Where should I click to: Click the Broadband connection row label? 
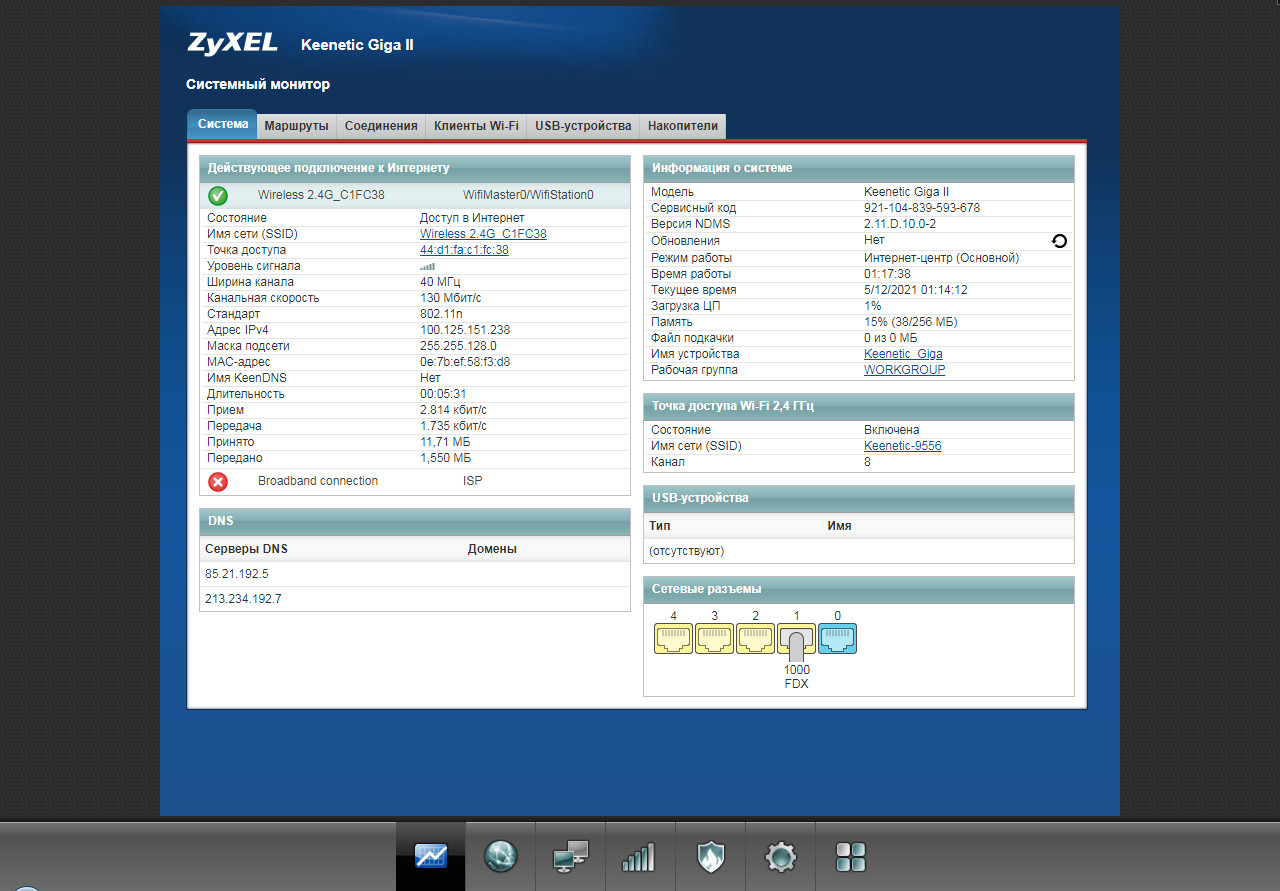pyautogui.click(x=318, y=481)
